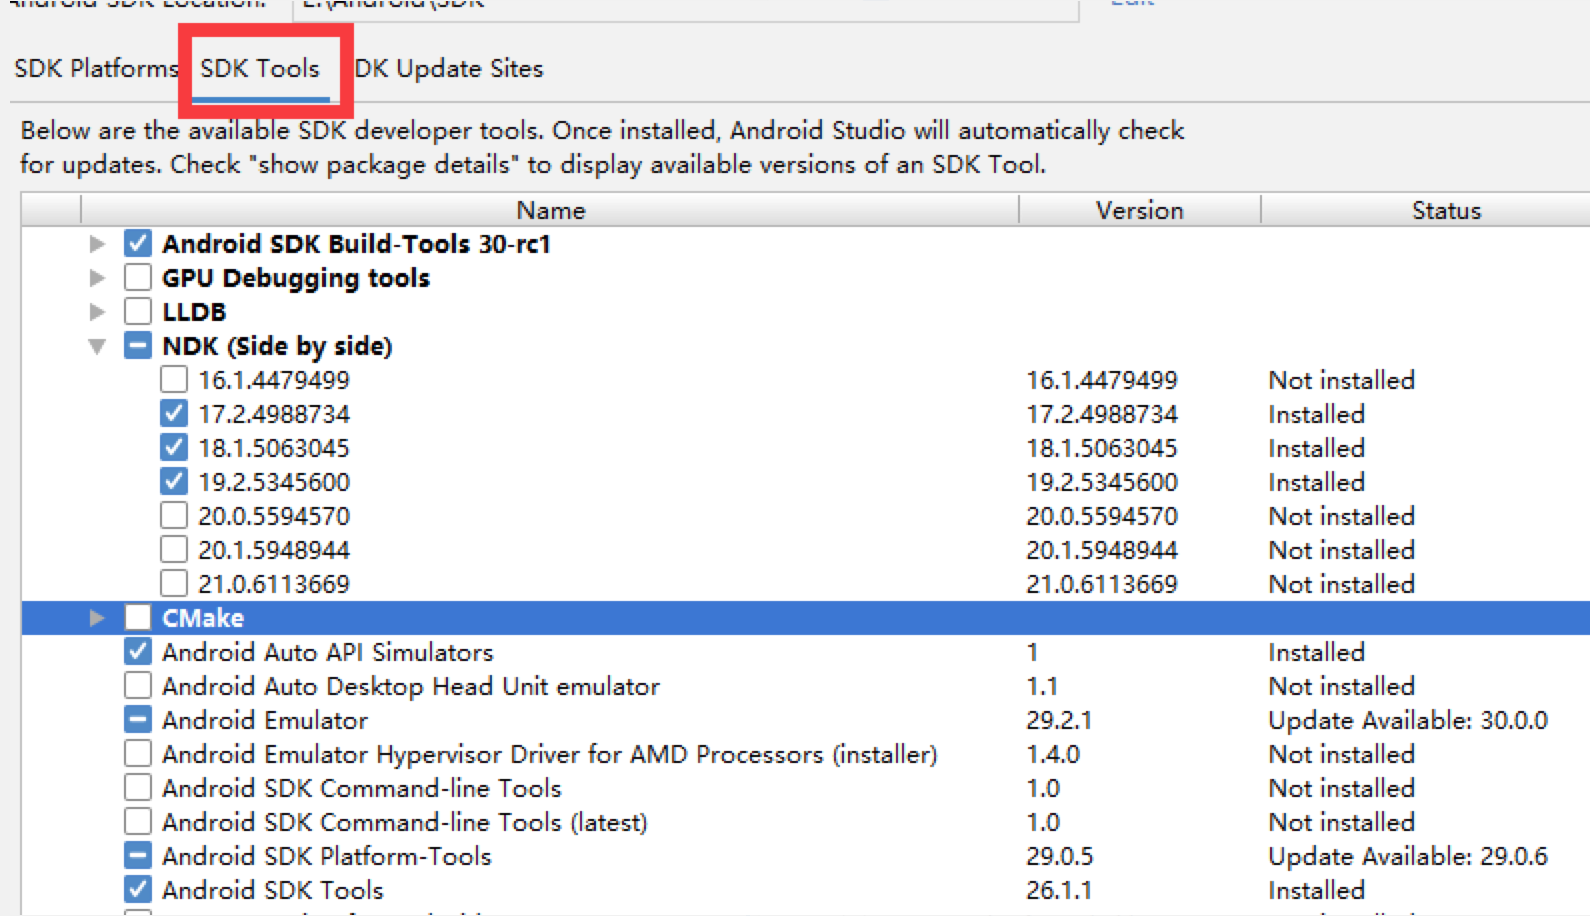
Task: Check the LLDB checkbox
Action: click(x=138, y=312)
